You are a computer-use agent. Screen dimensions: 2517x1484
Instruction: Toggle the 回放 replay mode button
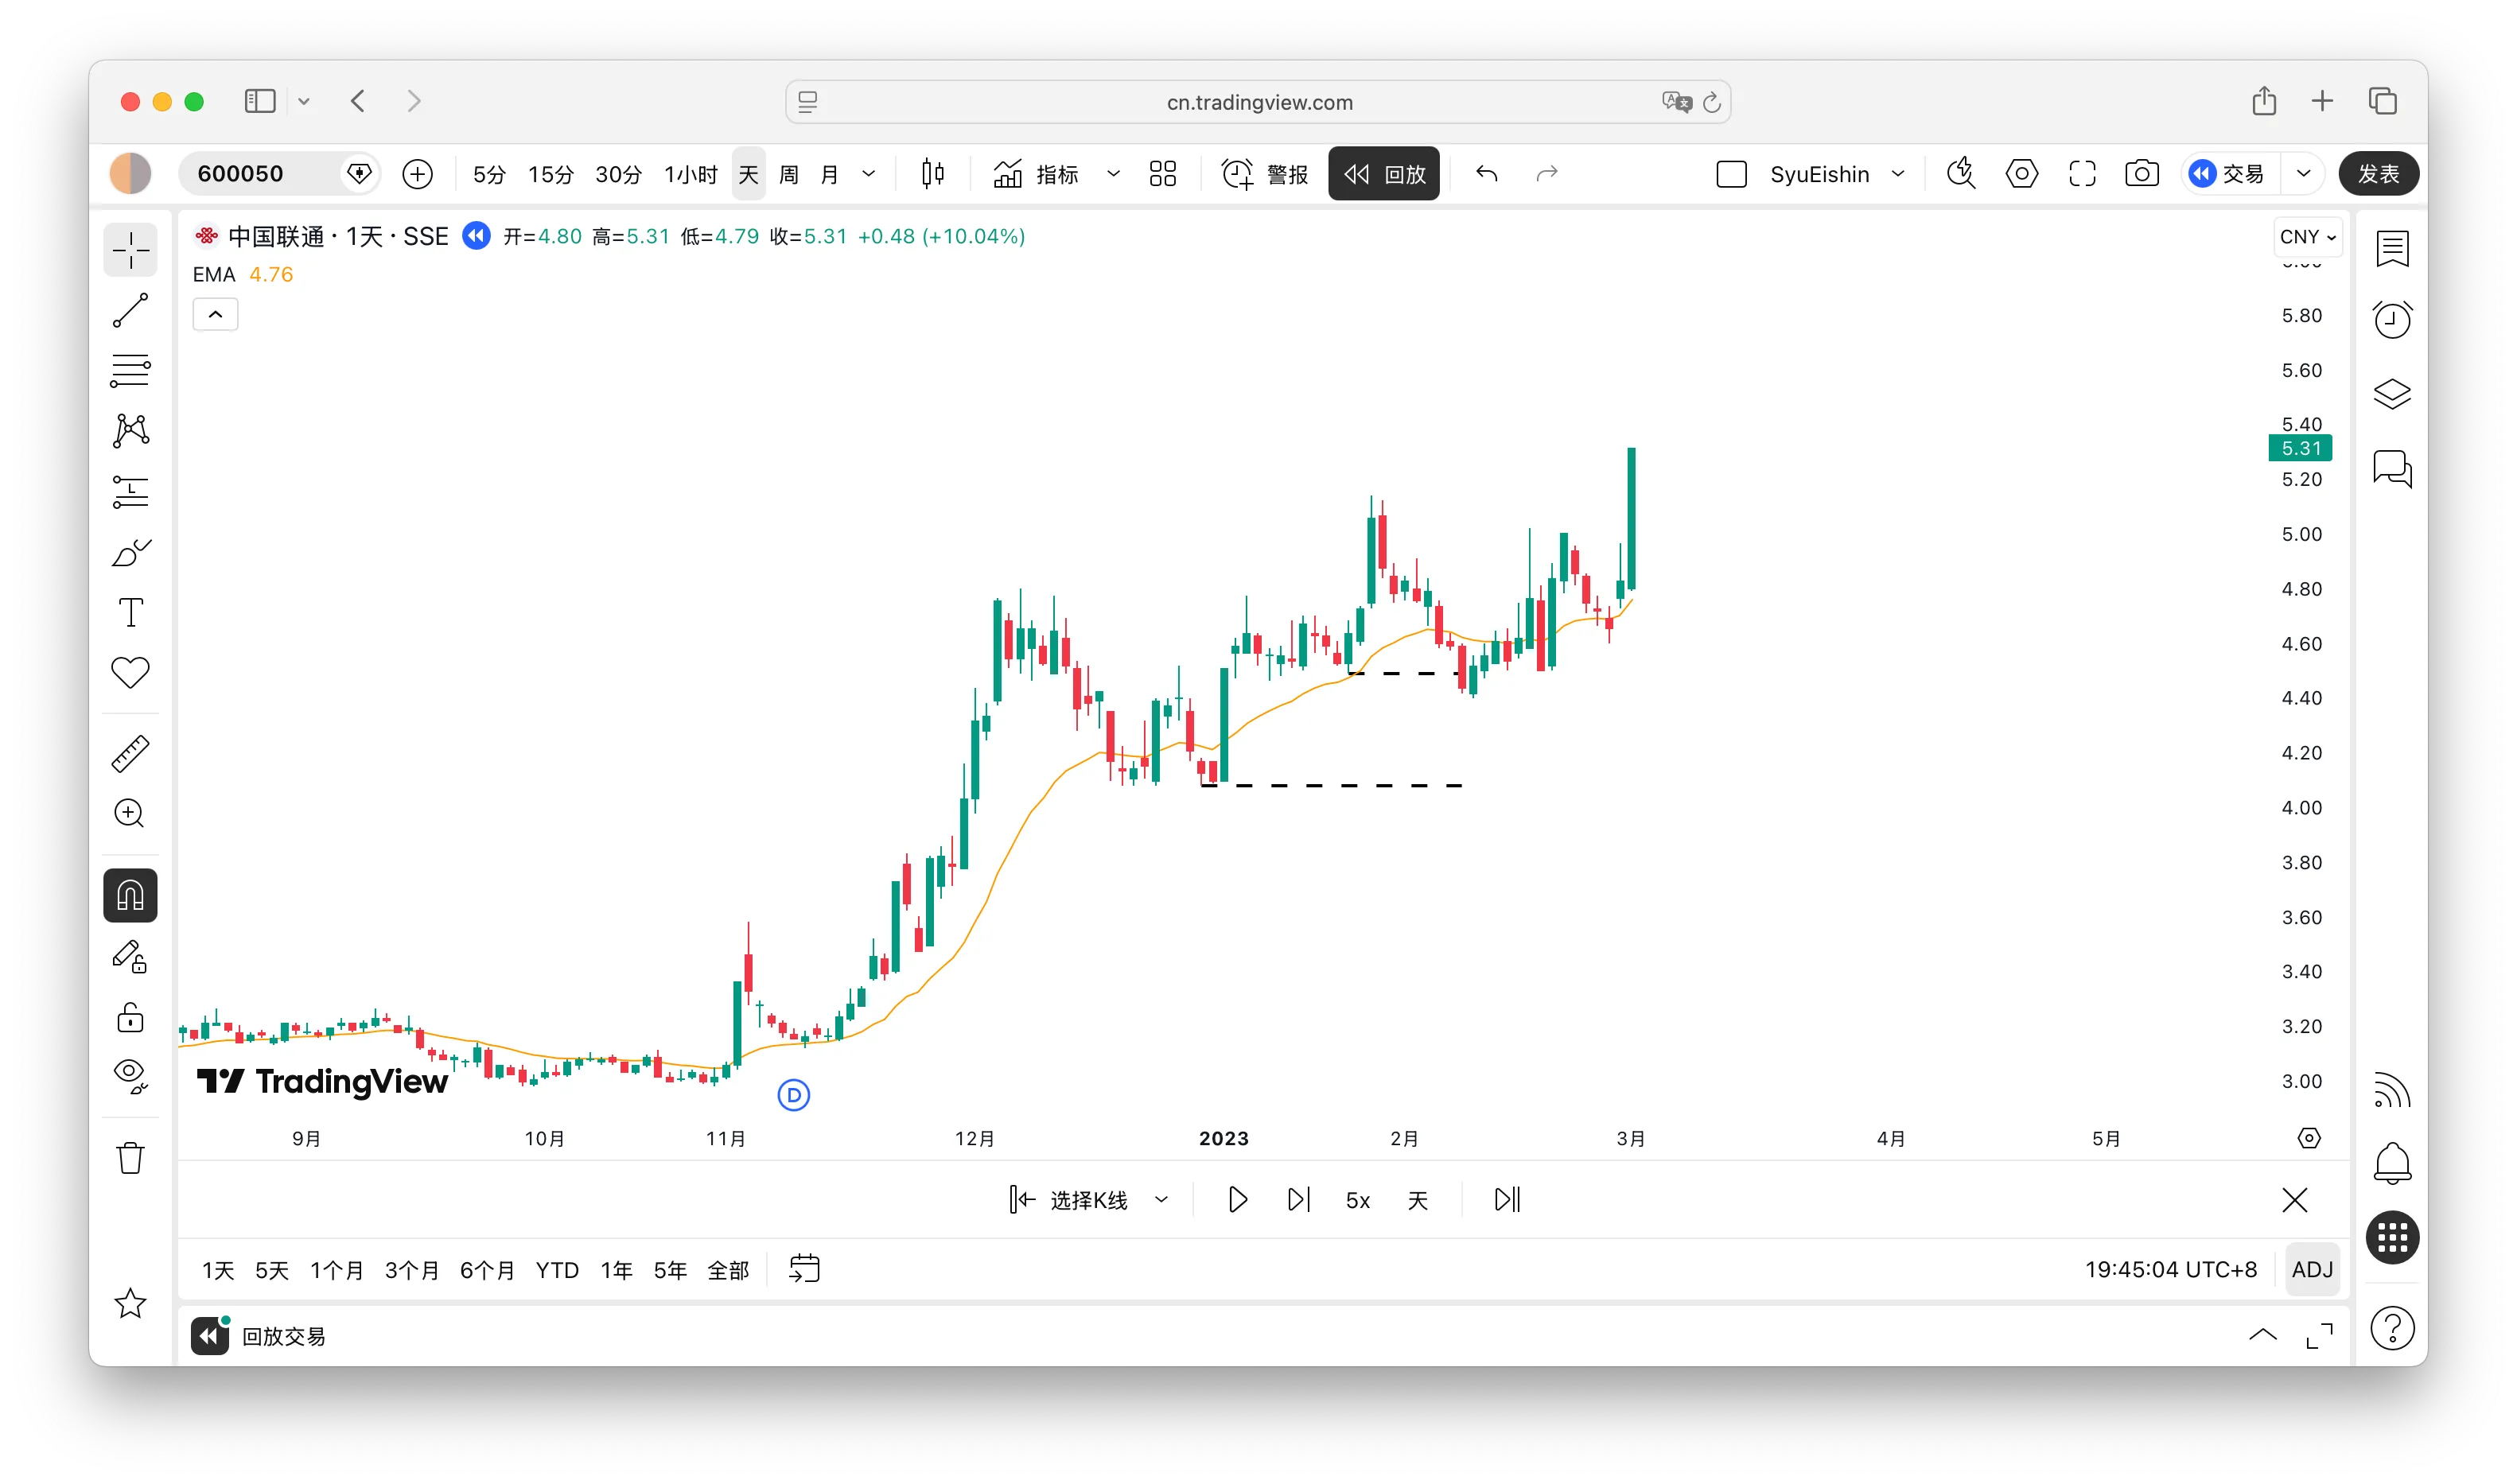point(1384,174)
